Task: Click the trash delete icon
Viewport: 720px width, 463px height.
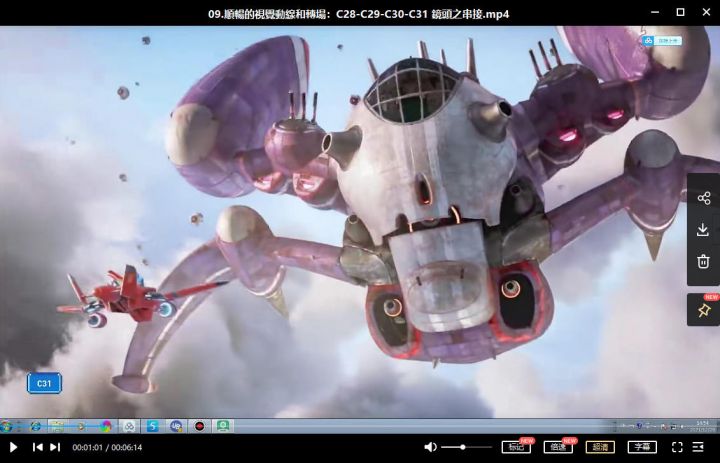Action: click(703, 261)
